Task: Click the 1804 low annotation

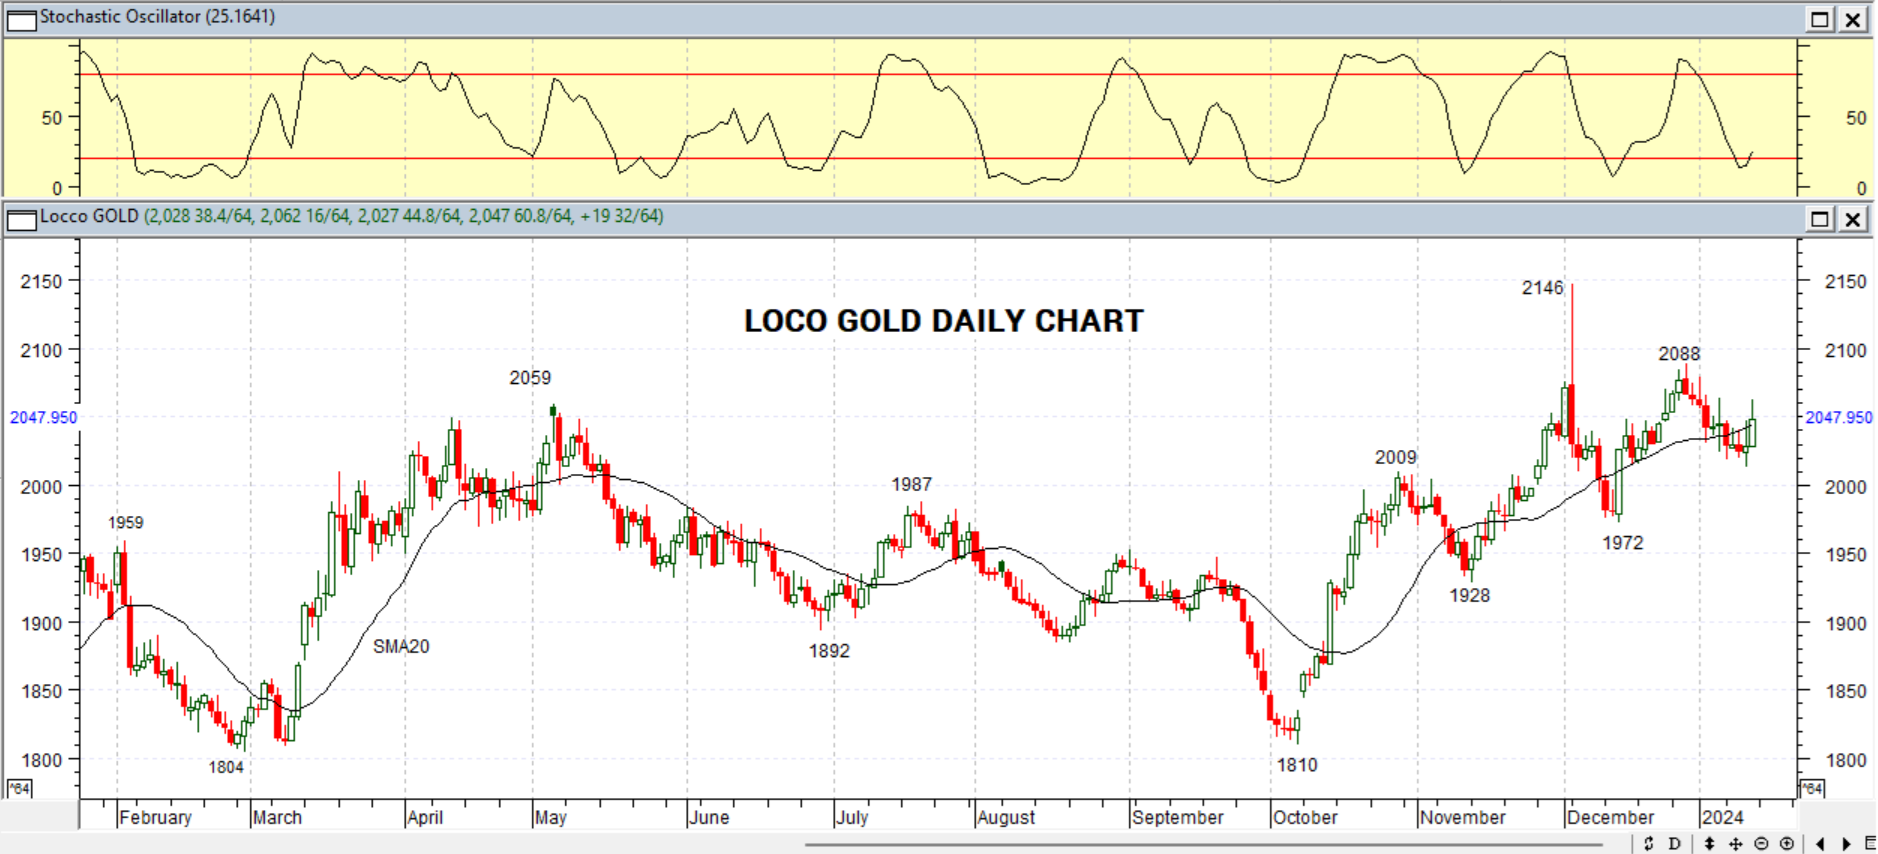Action: coord(226,768)
